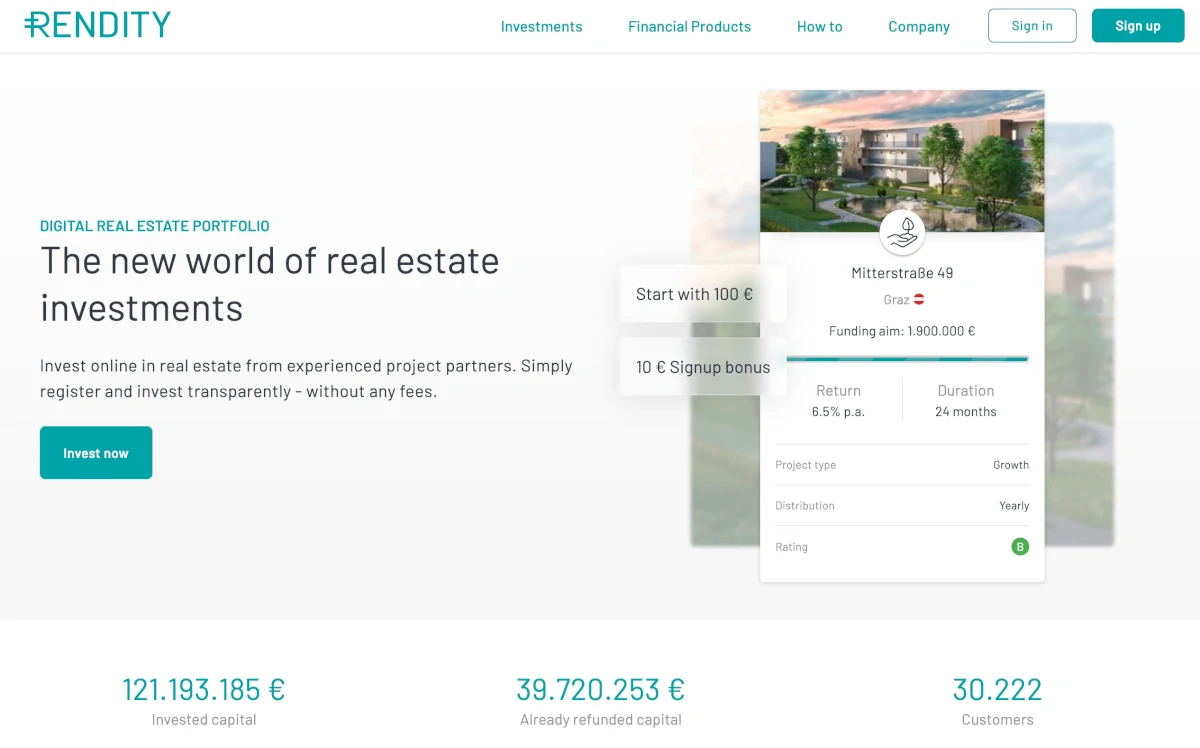Click the hand-with-plant growth icon
1200x748 pixels.
[902, 232]
